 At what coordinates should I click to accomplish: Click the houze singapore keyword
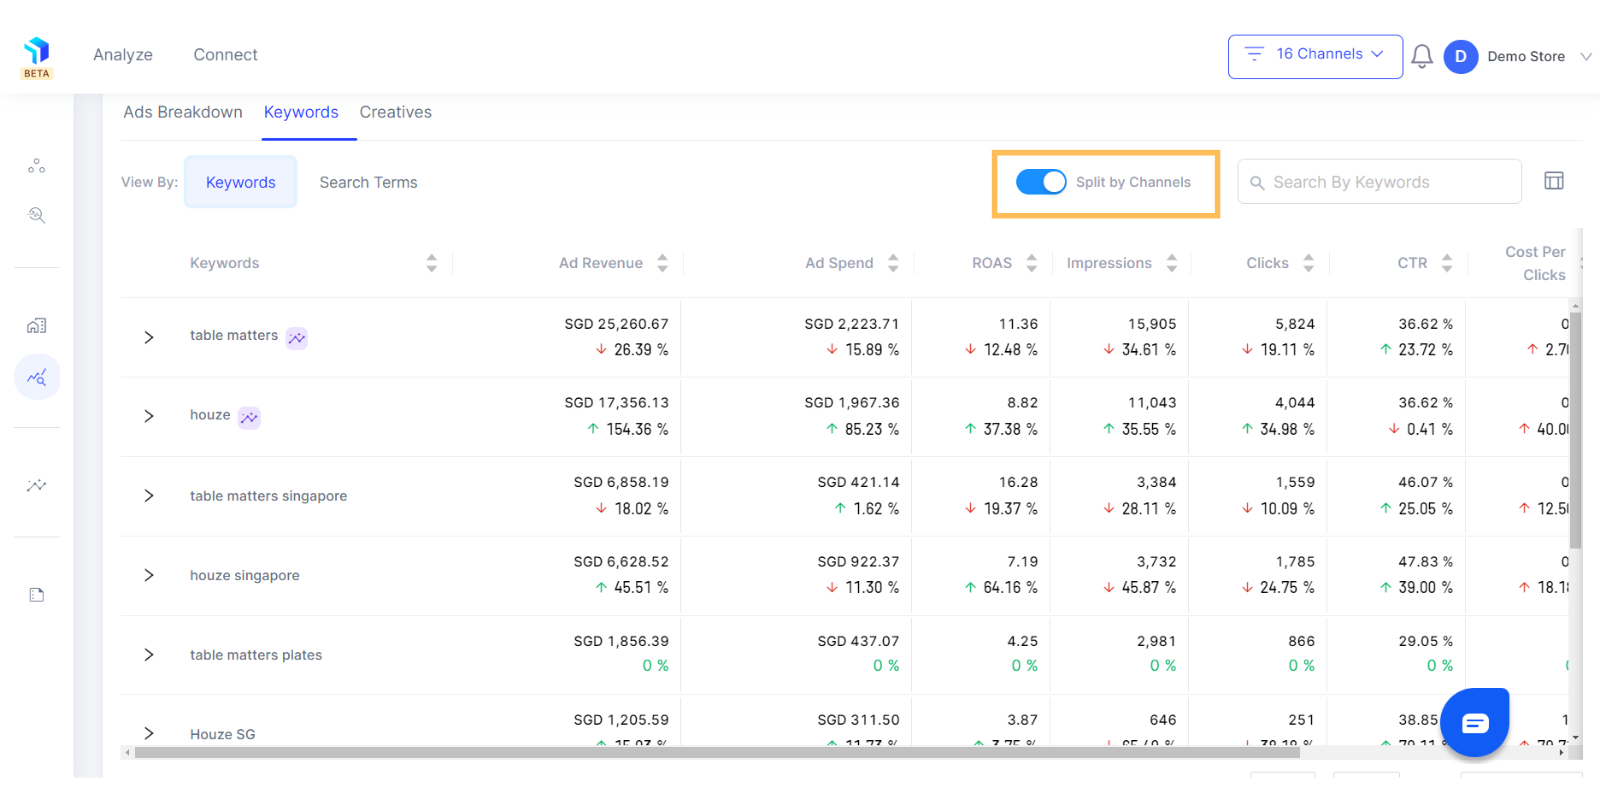245,575
